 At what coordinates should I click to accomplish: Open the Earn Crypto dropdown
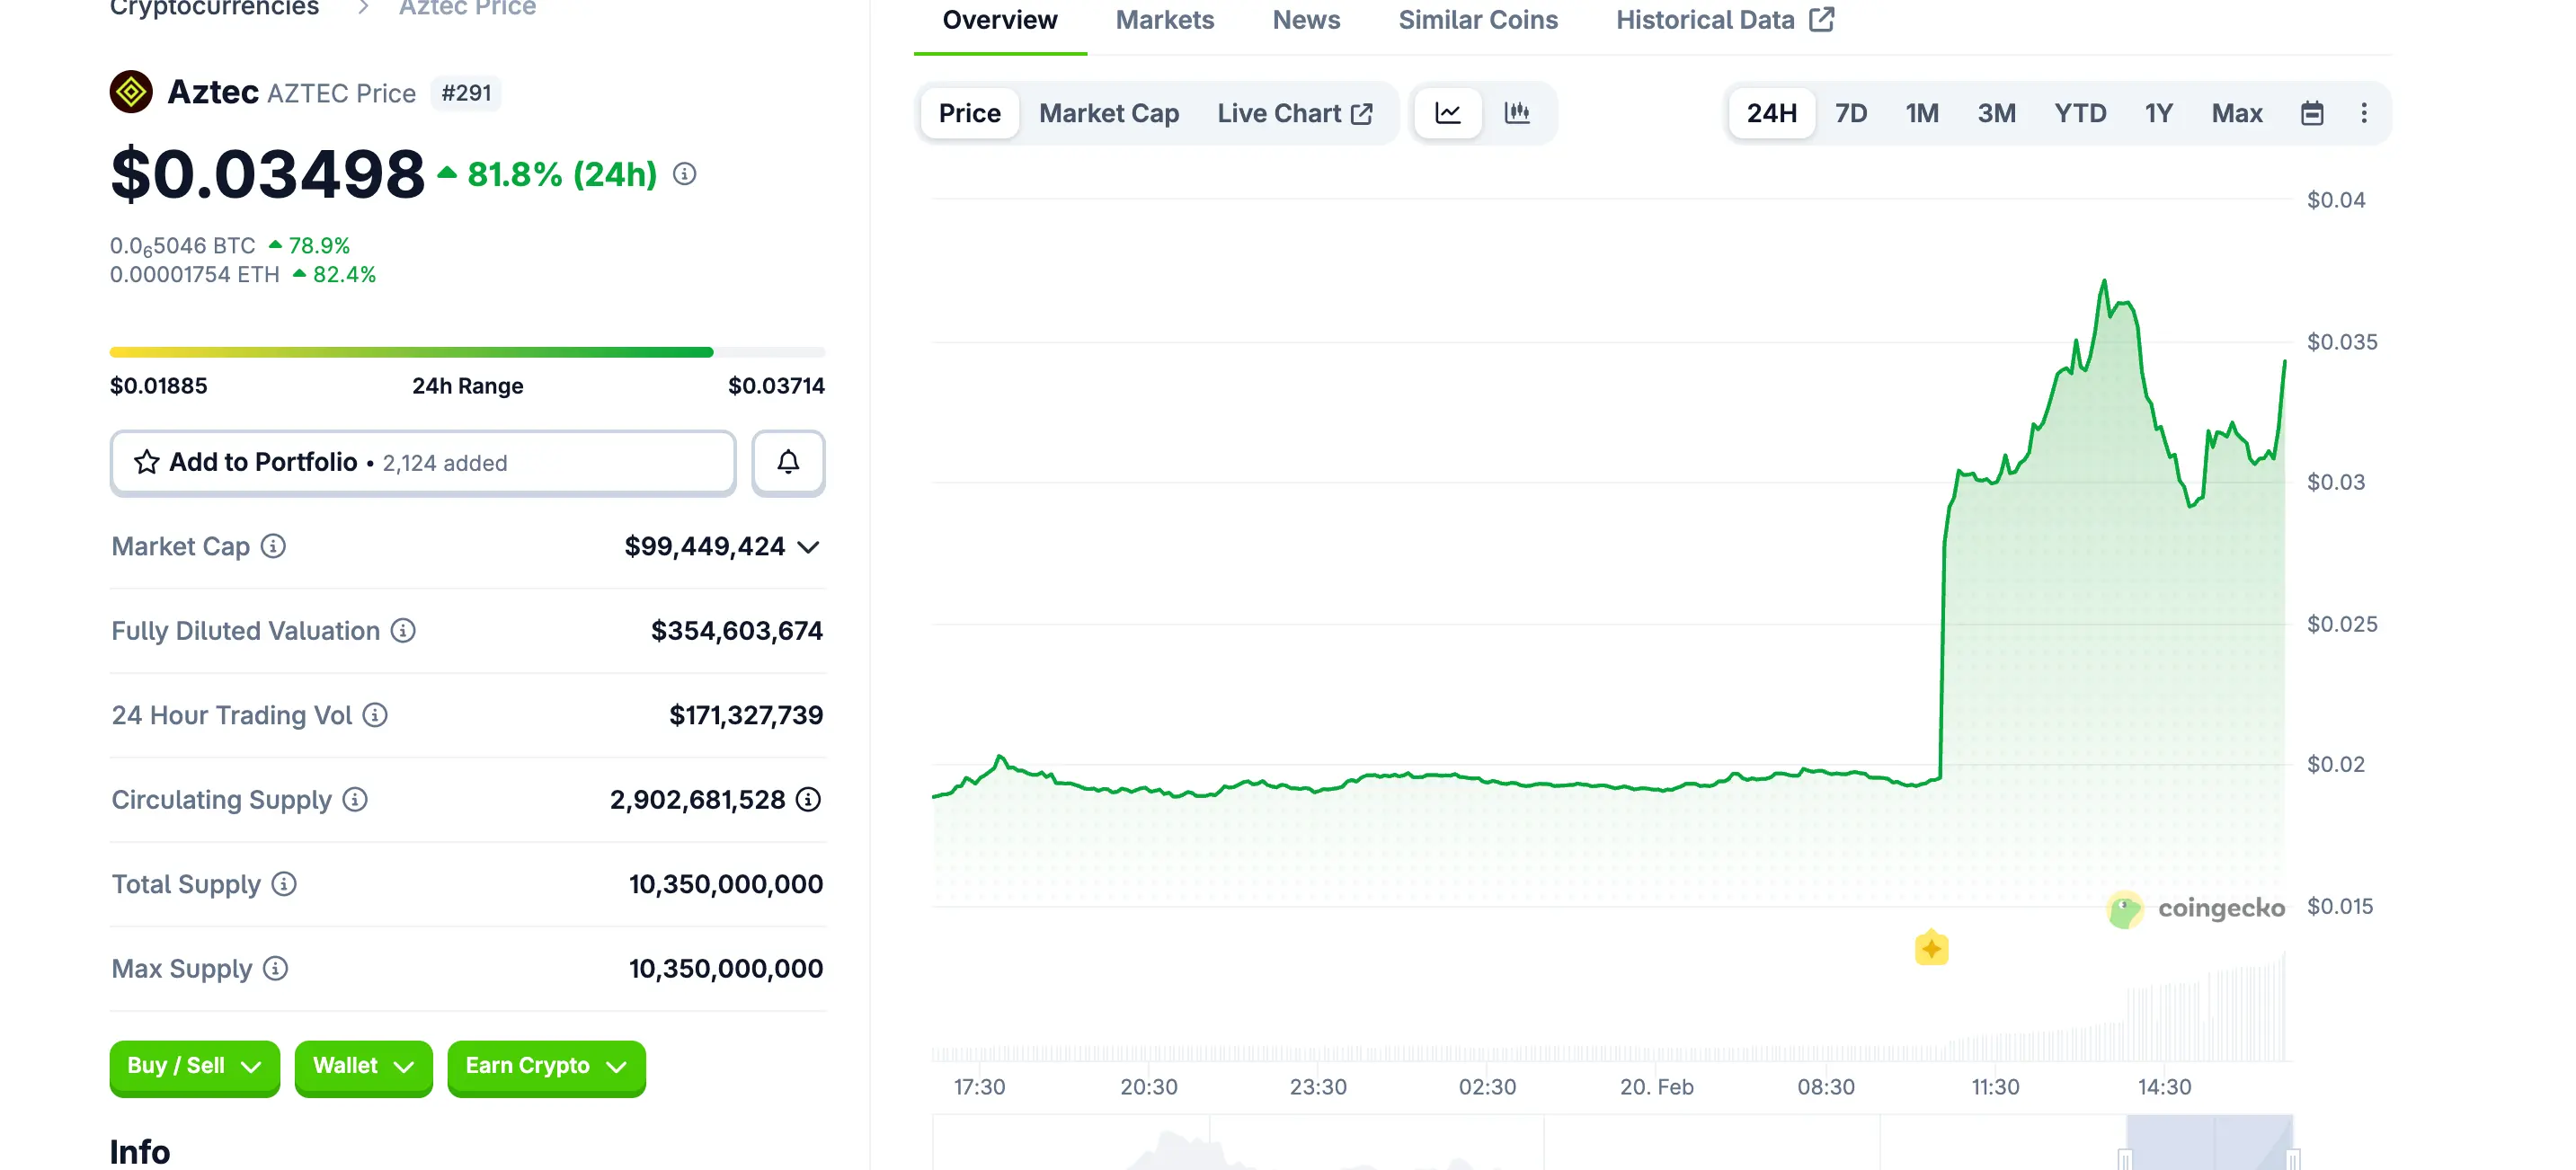point(546,1066)
